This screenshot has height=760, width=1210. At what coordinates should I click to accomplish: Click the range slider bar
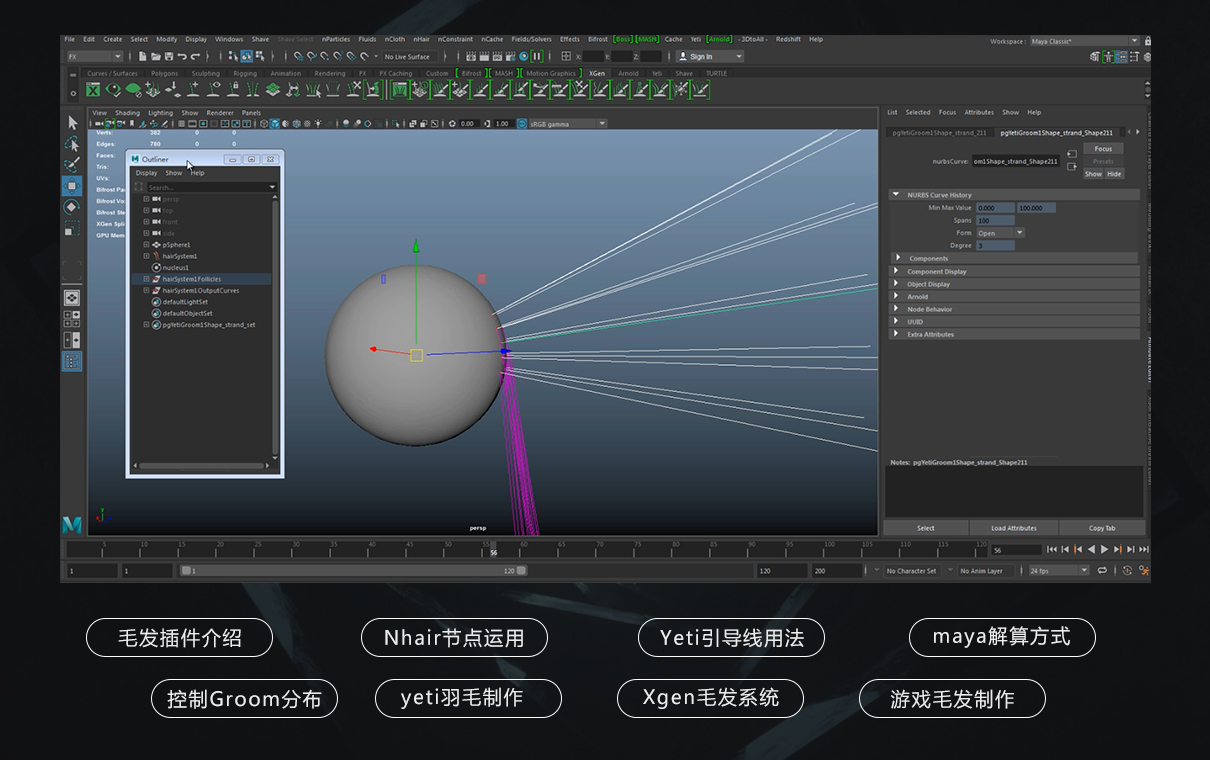pyautogui.click(x=353, y=571)
